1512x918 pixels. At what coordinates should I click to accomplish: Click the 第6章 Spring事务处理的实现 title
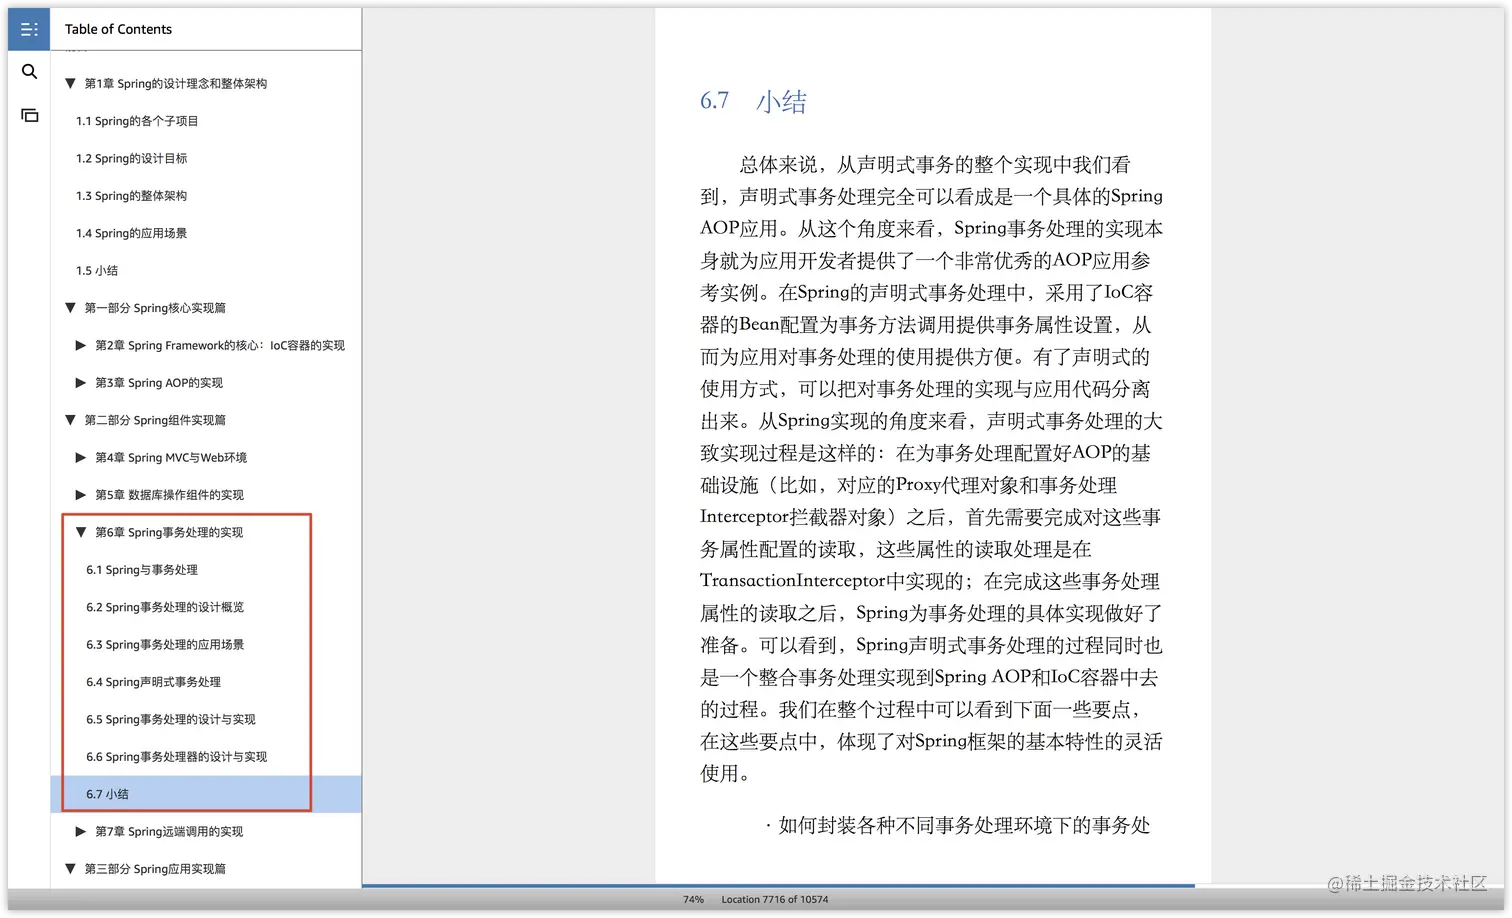pyautogui.click(x=169, y=532)
